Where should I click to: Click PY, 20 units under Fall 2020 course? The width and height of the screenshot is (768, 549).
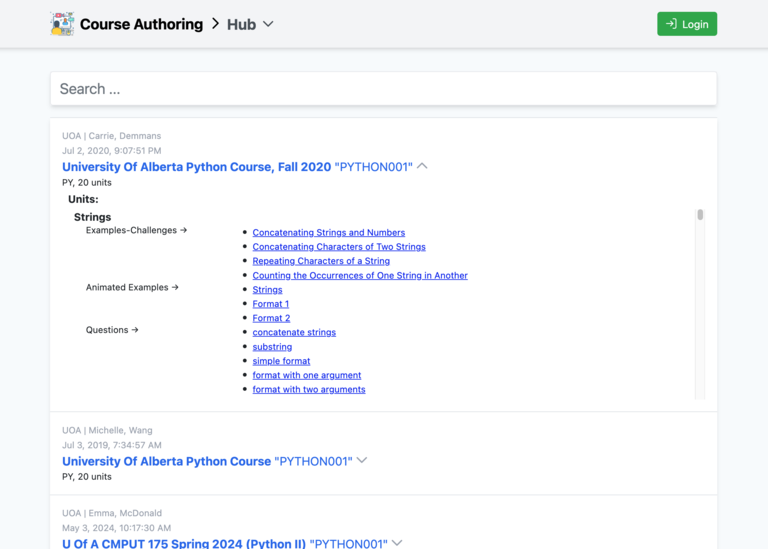[87, 183]
